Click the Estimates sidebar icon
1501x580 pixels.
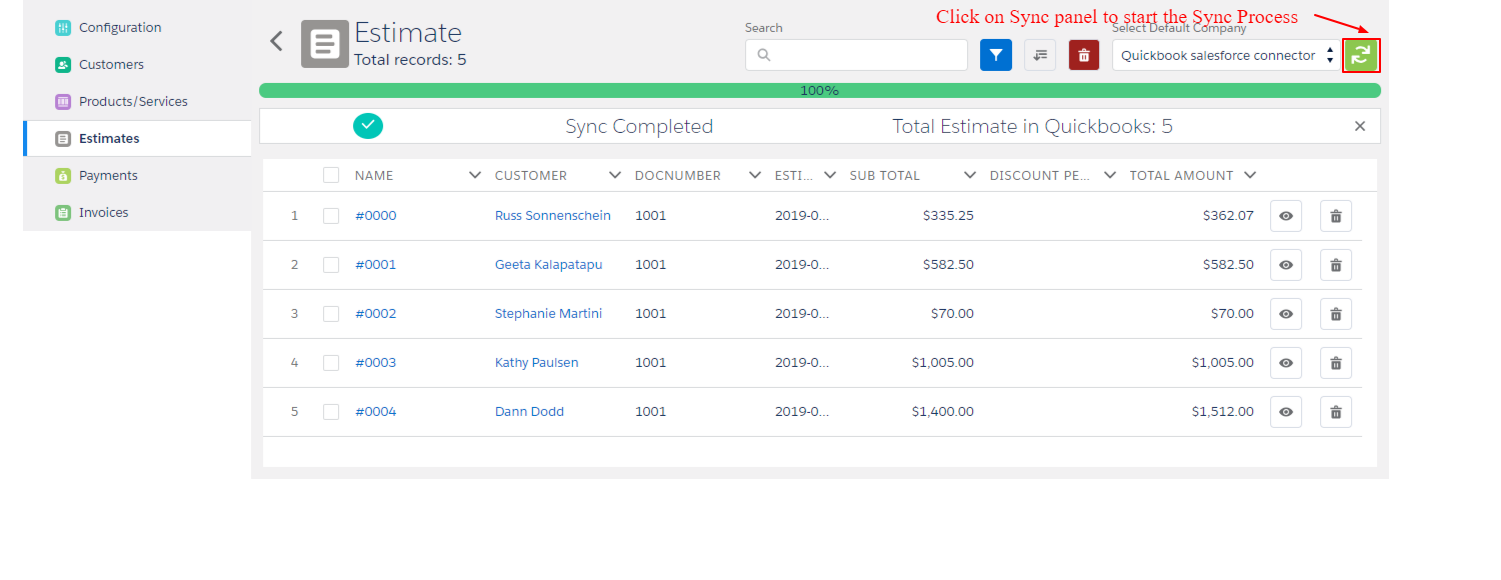pos(63,139)
